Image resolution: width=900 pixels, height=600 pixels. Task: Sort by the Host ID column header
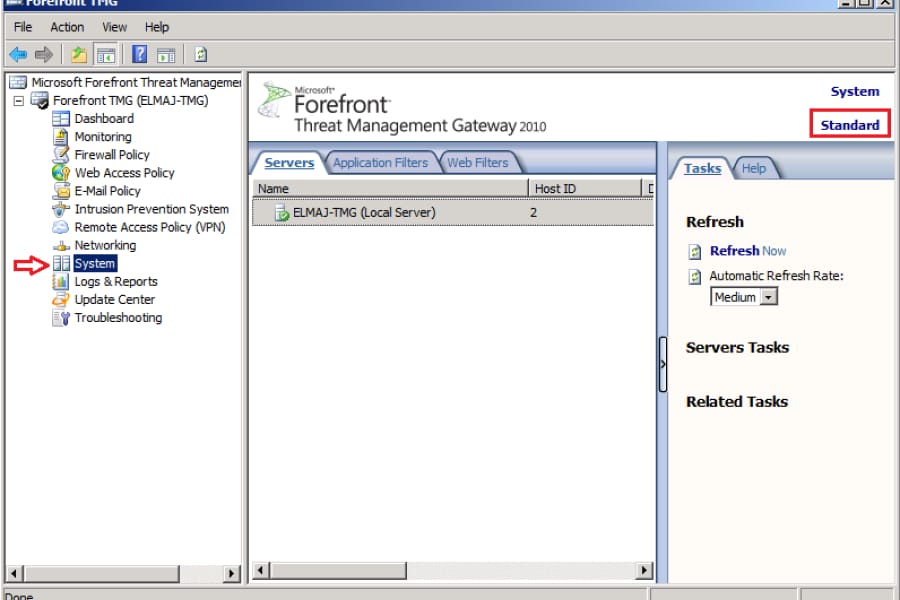coord(584,188)
